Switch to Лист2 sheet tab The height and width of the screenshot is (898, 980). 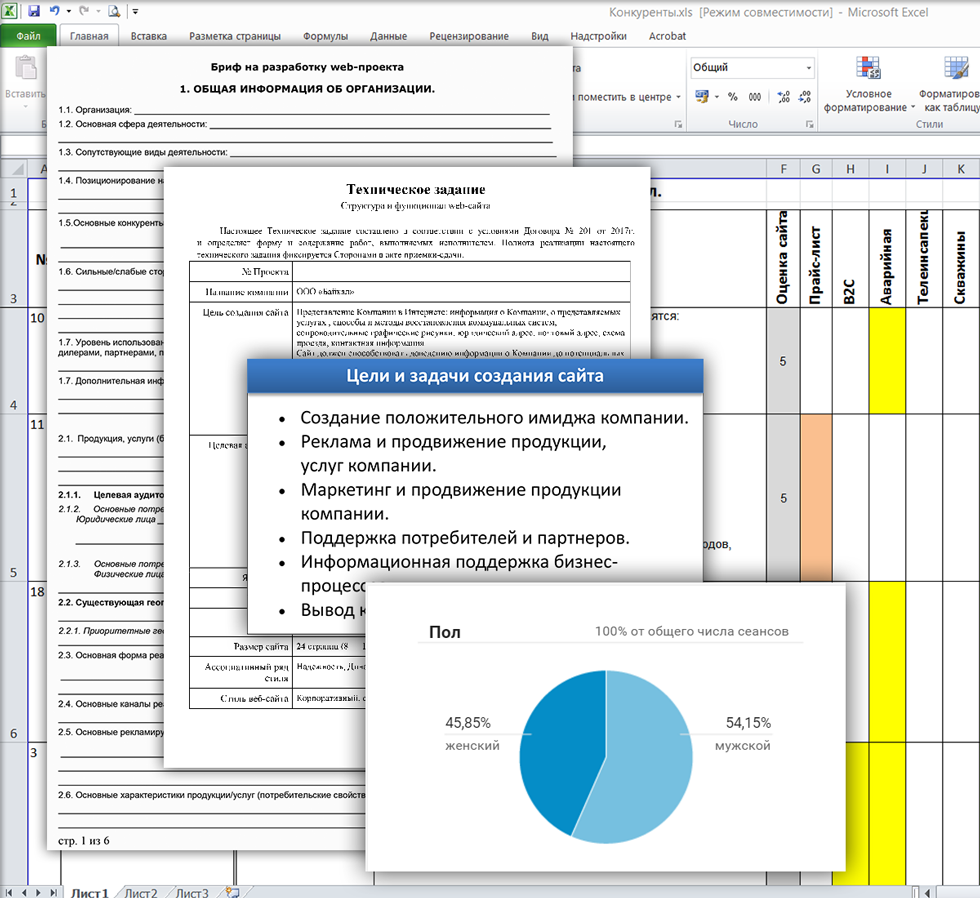tap(141, 892)
